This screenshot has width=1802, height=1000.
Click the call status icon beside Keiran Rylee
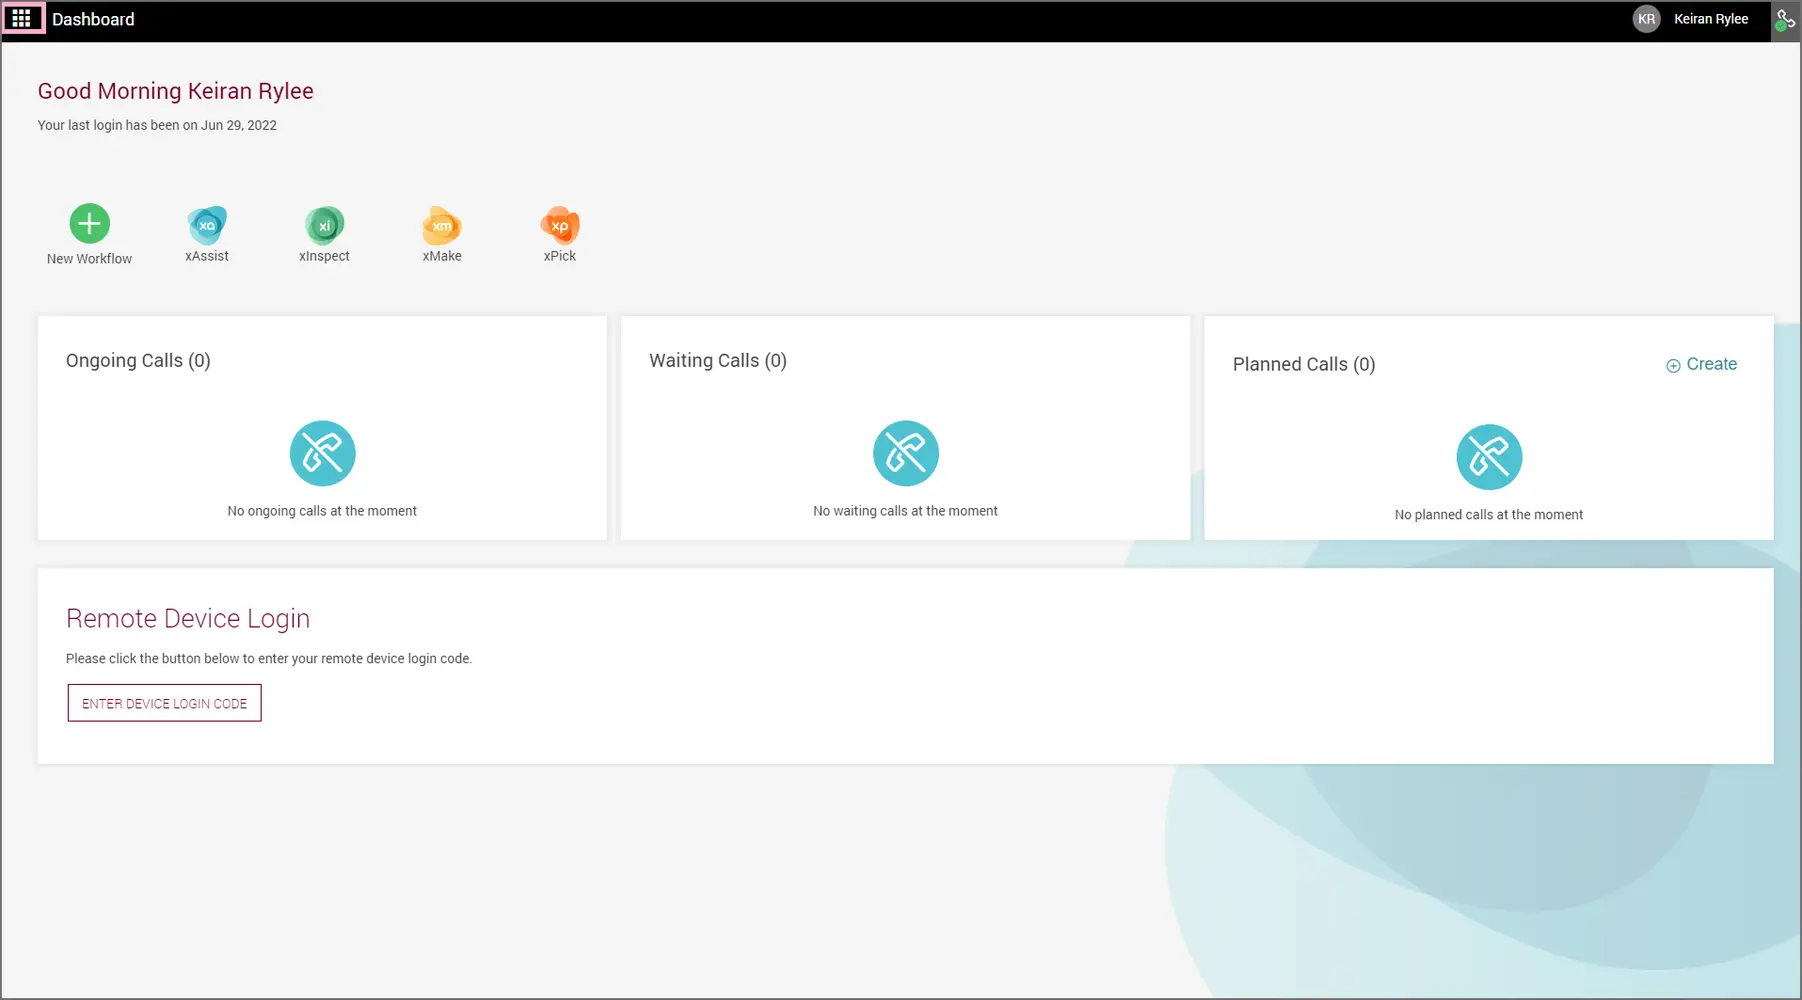(1785, 19)
